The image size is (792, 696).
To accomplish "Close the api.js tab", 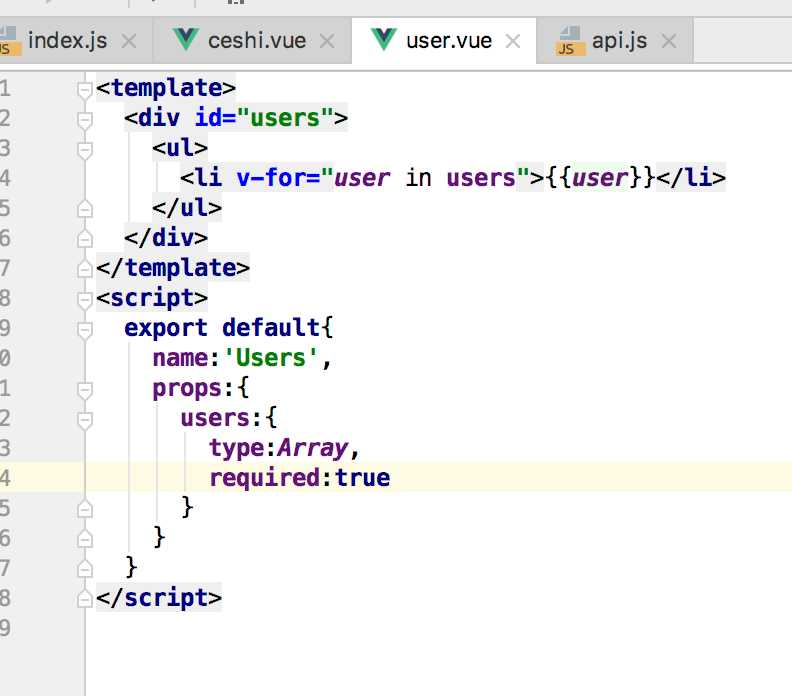I will [x=669, y=41].
